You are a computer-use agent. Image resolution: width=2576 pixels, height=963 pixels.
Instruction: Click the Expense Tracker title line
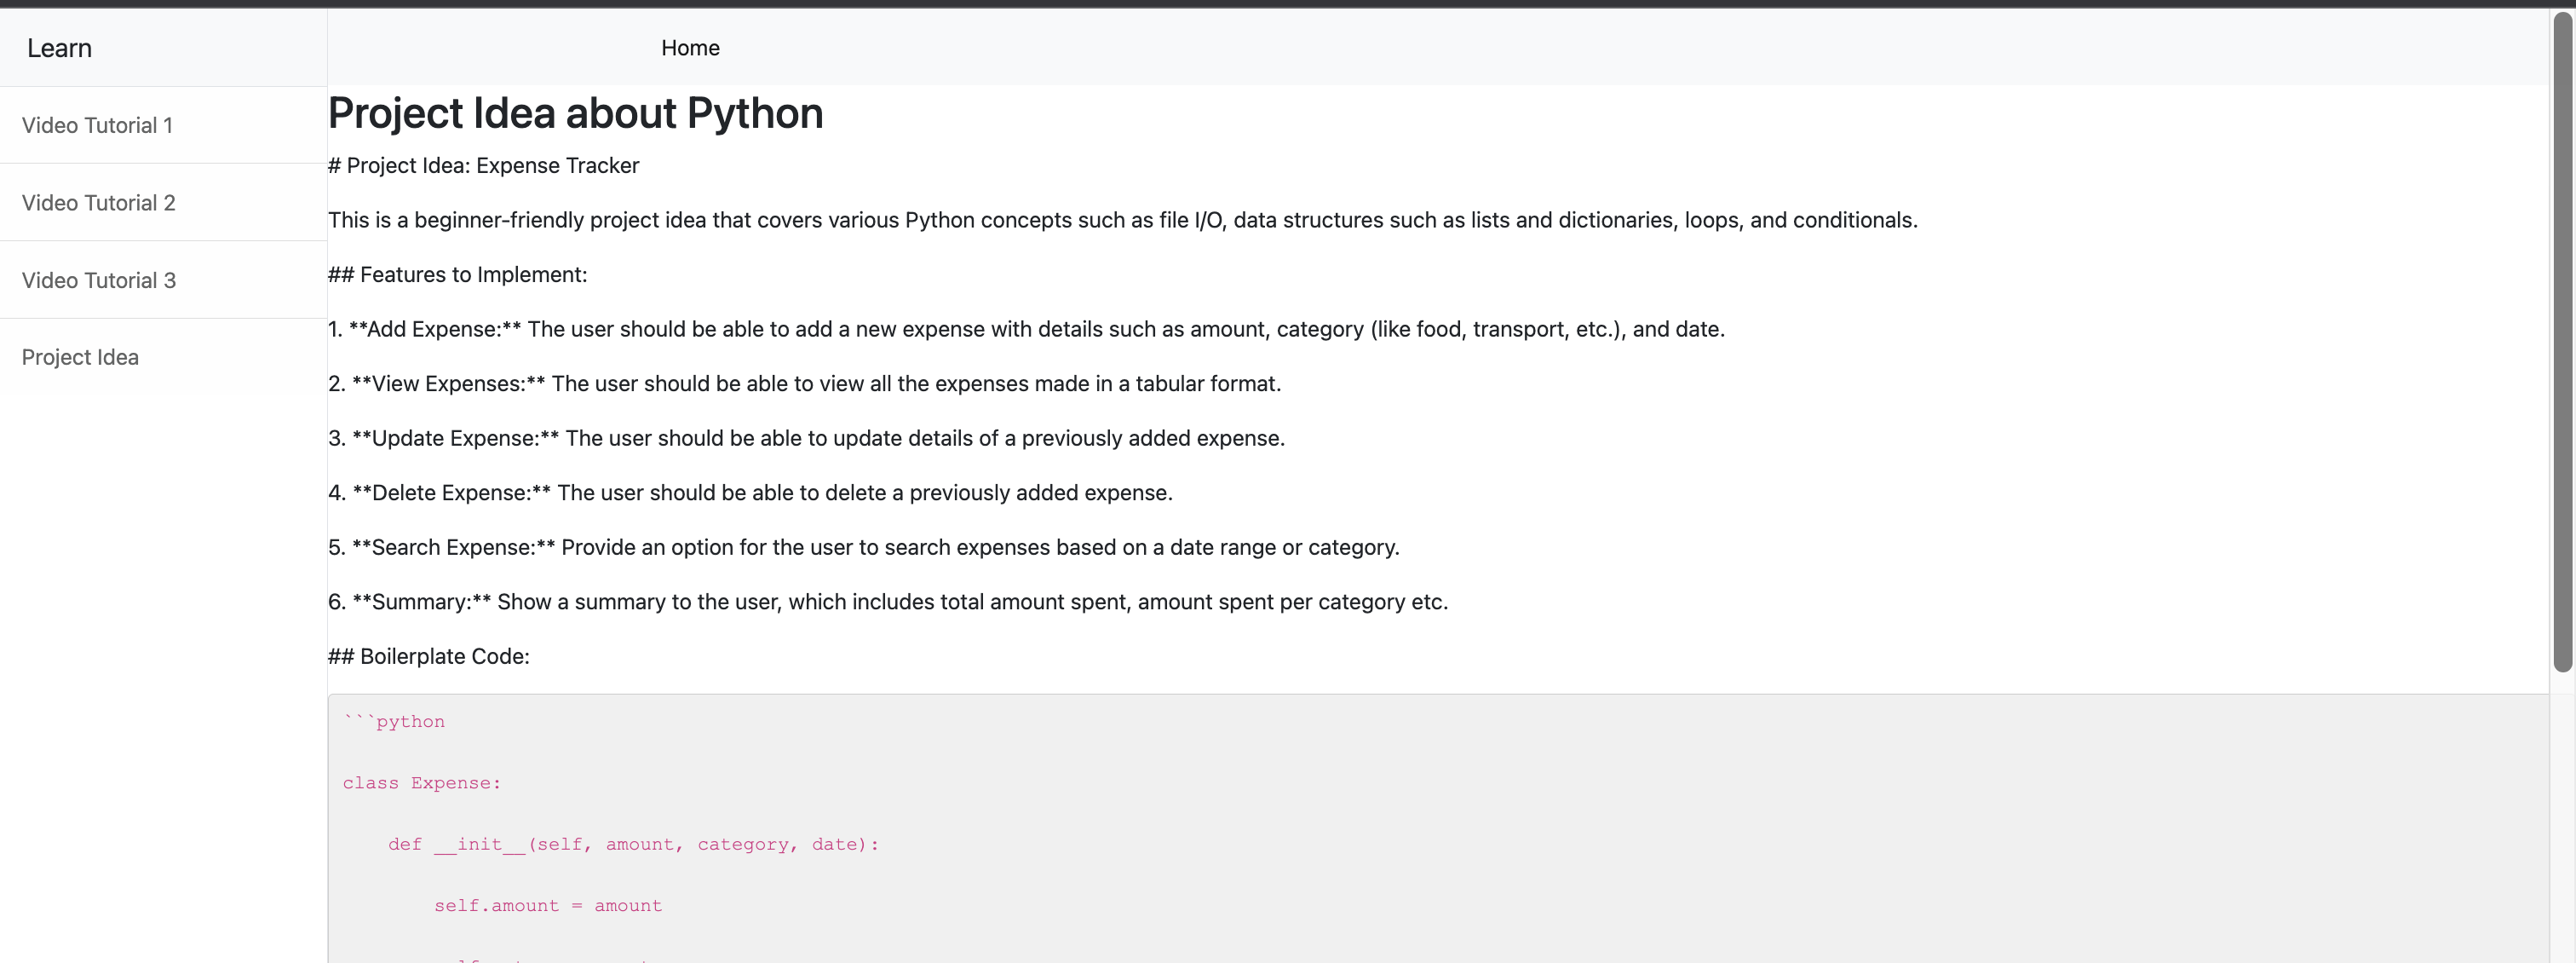[483, 166]
